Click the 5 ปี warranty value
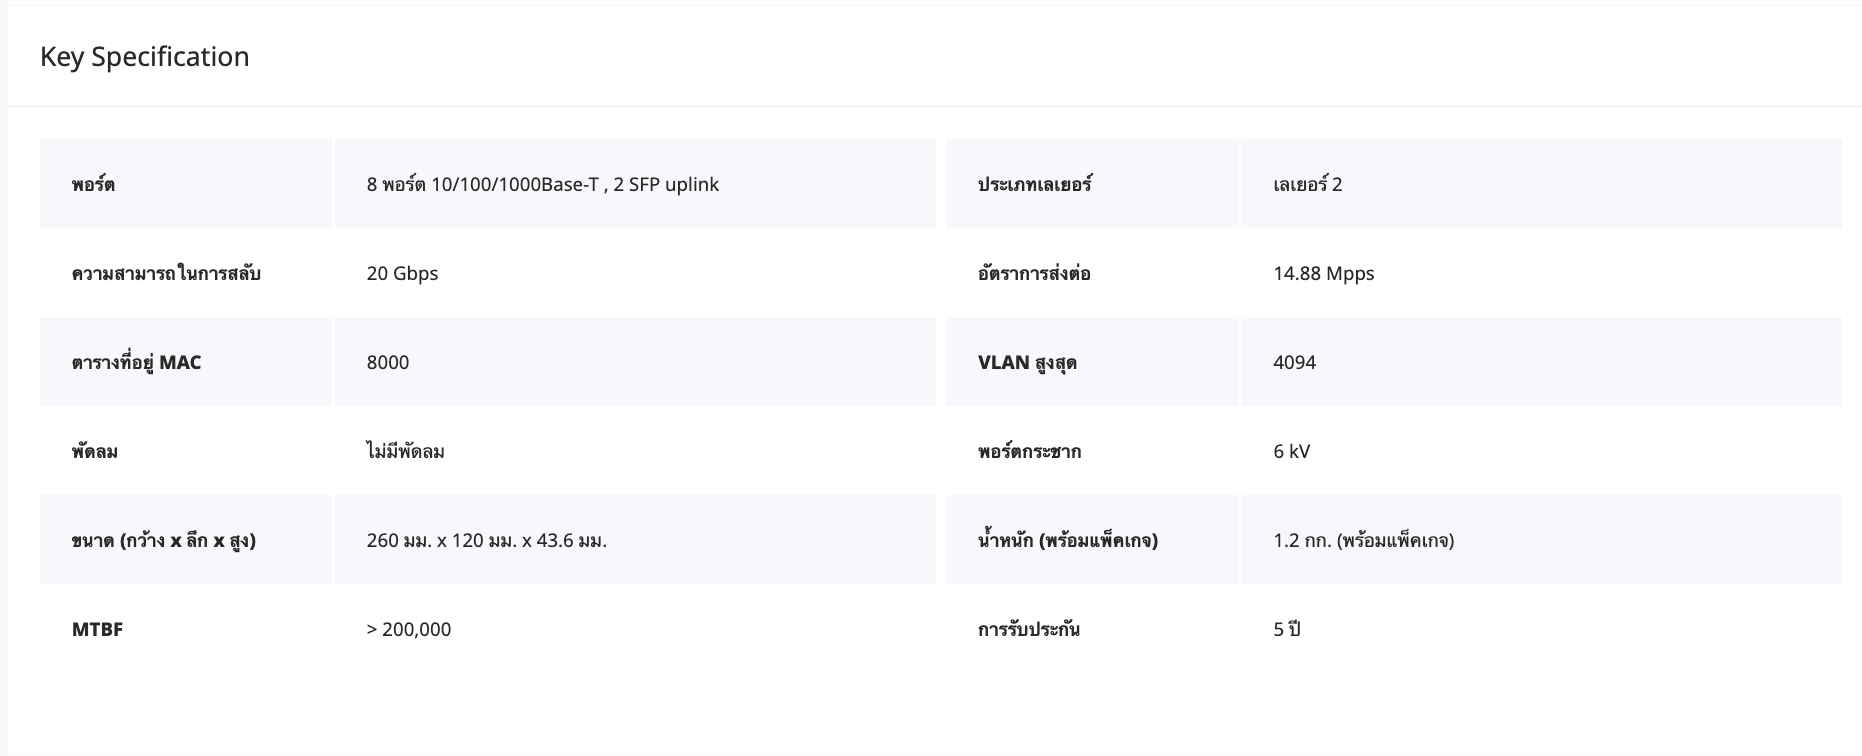This screenshot has width=1862, height=756. [x=1286, y=630]
